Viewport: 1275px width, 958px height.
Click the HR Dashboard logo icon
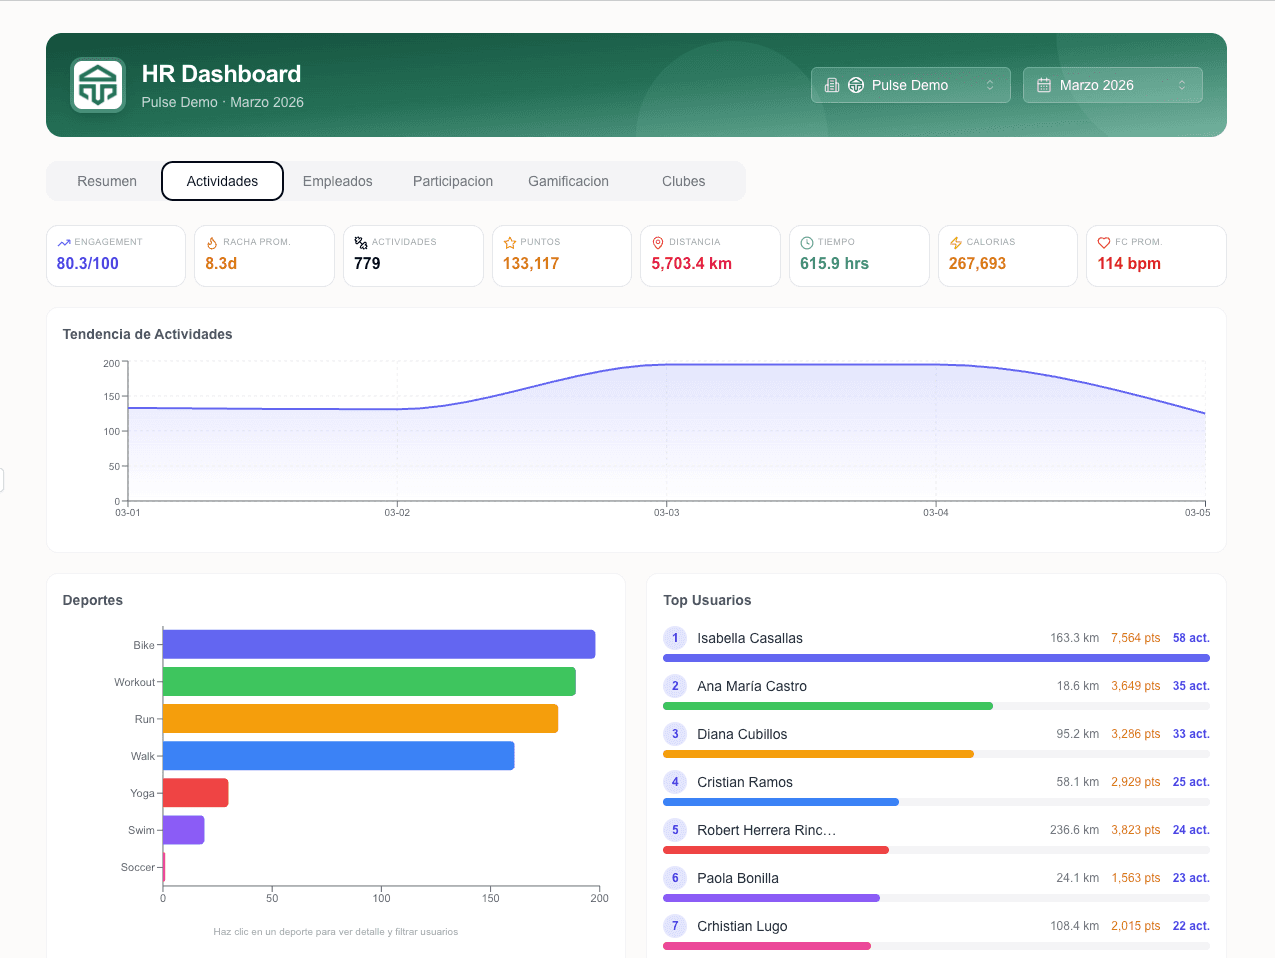97,84
